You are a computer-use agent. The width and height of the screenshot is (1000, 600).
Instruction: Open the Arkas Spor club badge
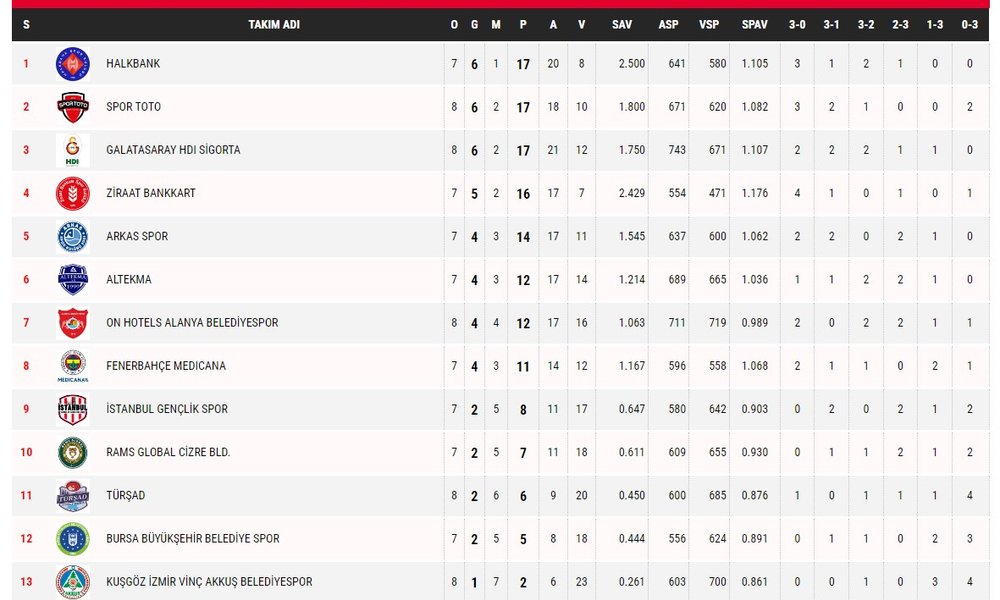pos(73,237)
